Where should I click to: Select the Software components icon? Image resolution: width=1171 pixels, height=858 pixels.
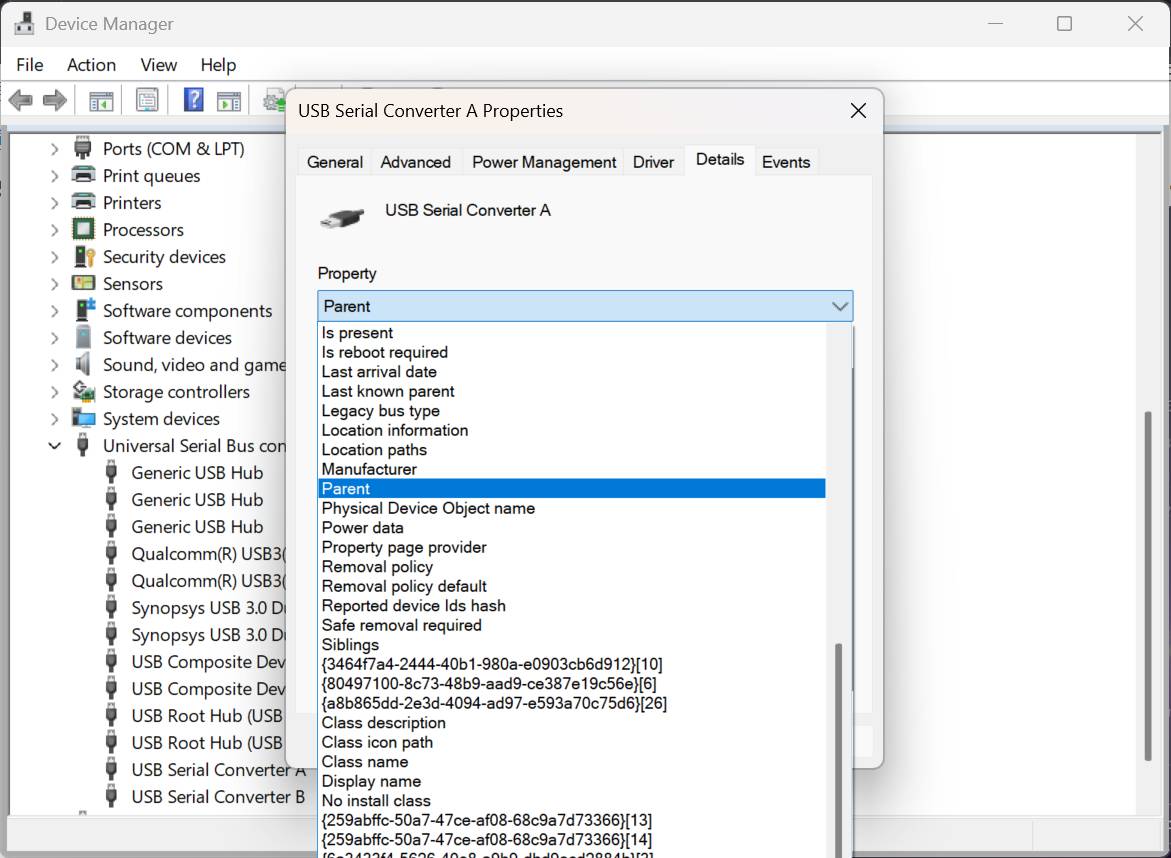tap(85, 310)
